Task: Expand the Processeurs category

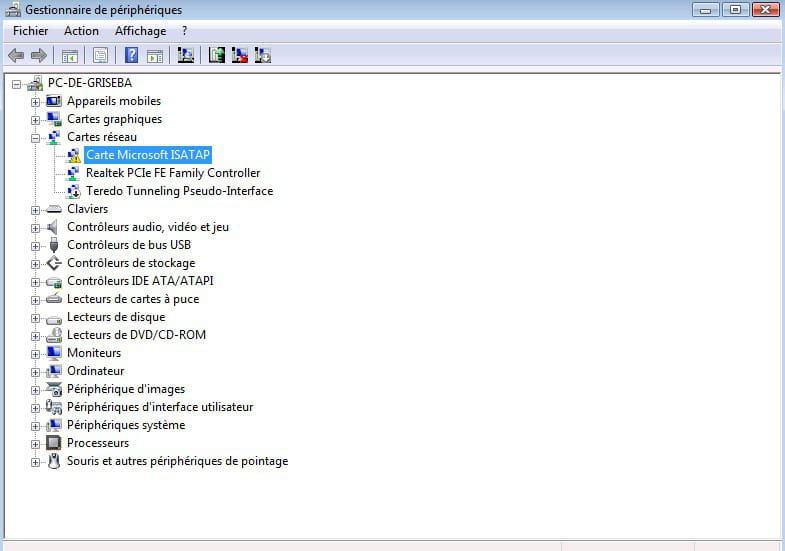Action: click(x=35, y=444)
